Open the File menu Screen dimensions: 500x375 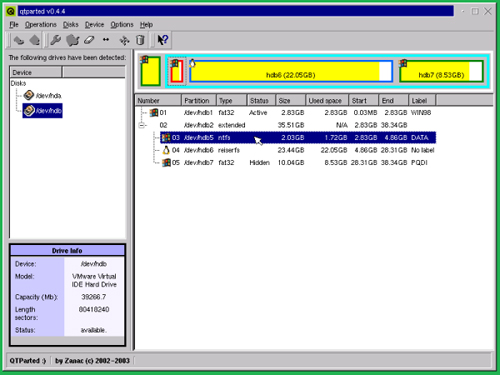(14, 25)
